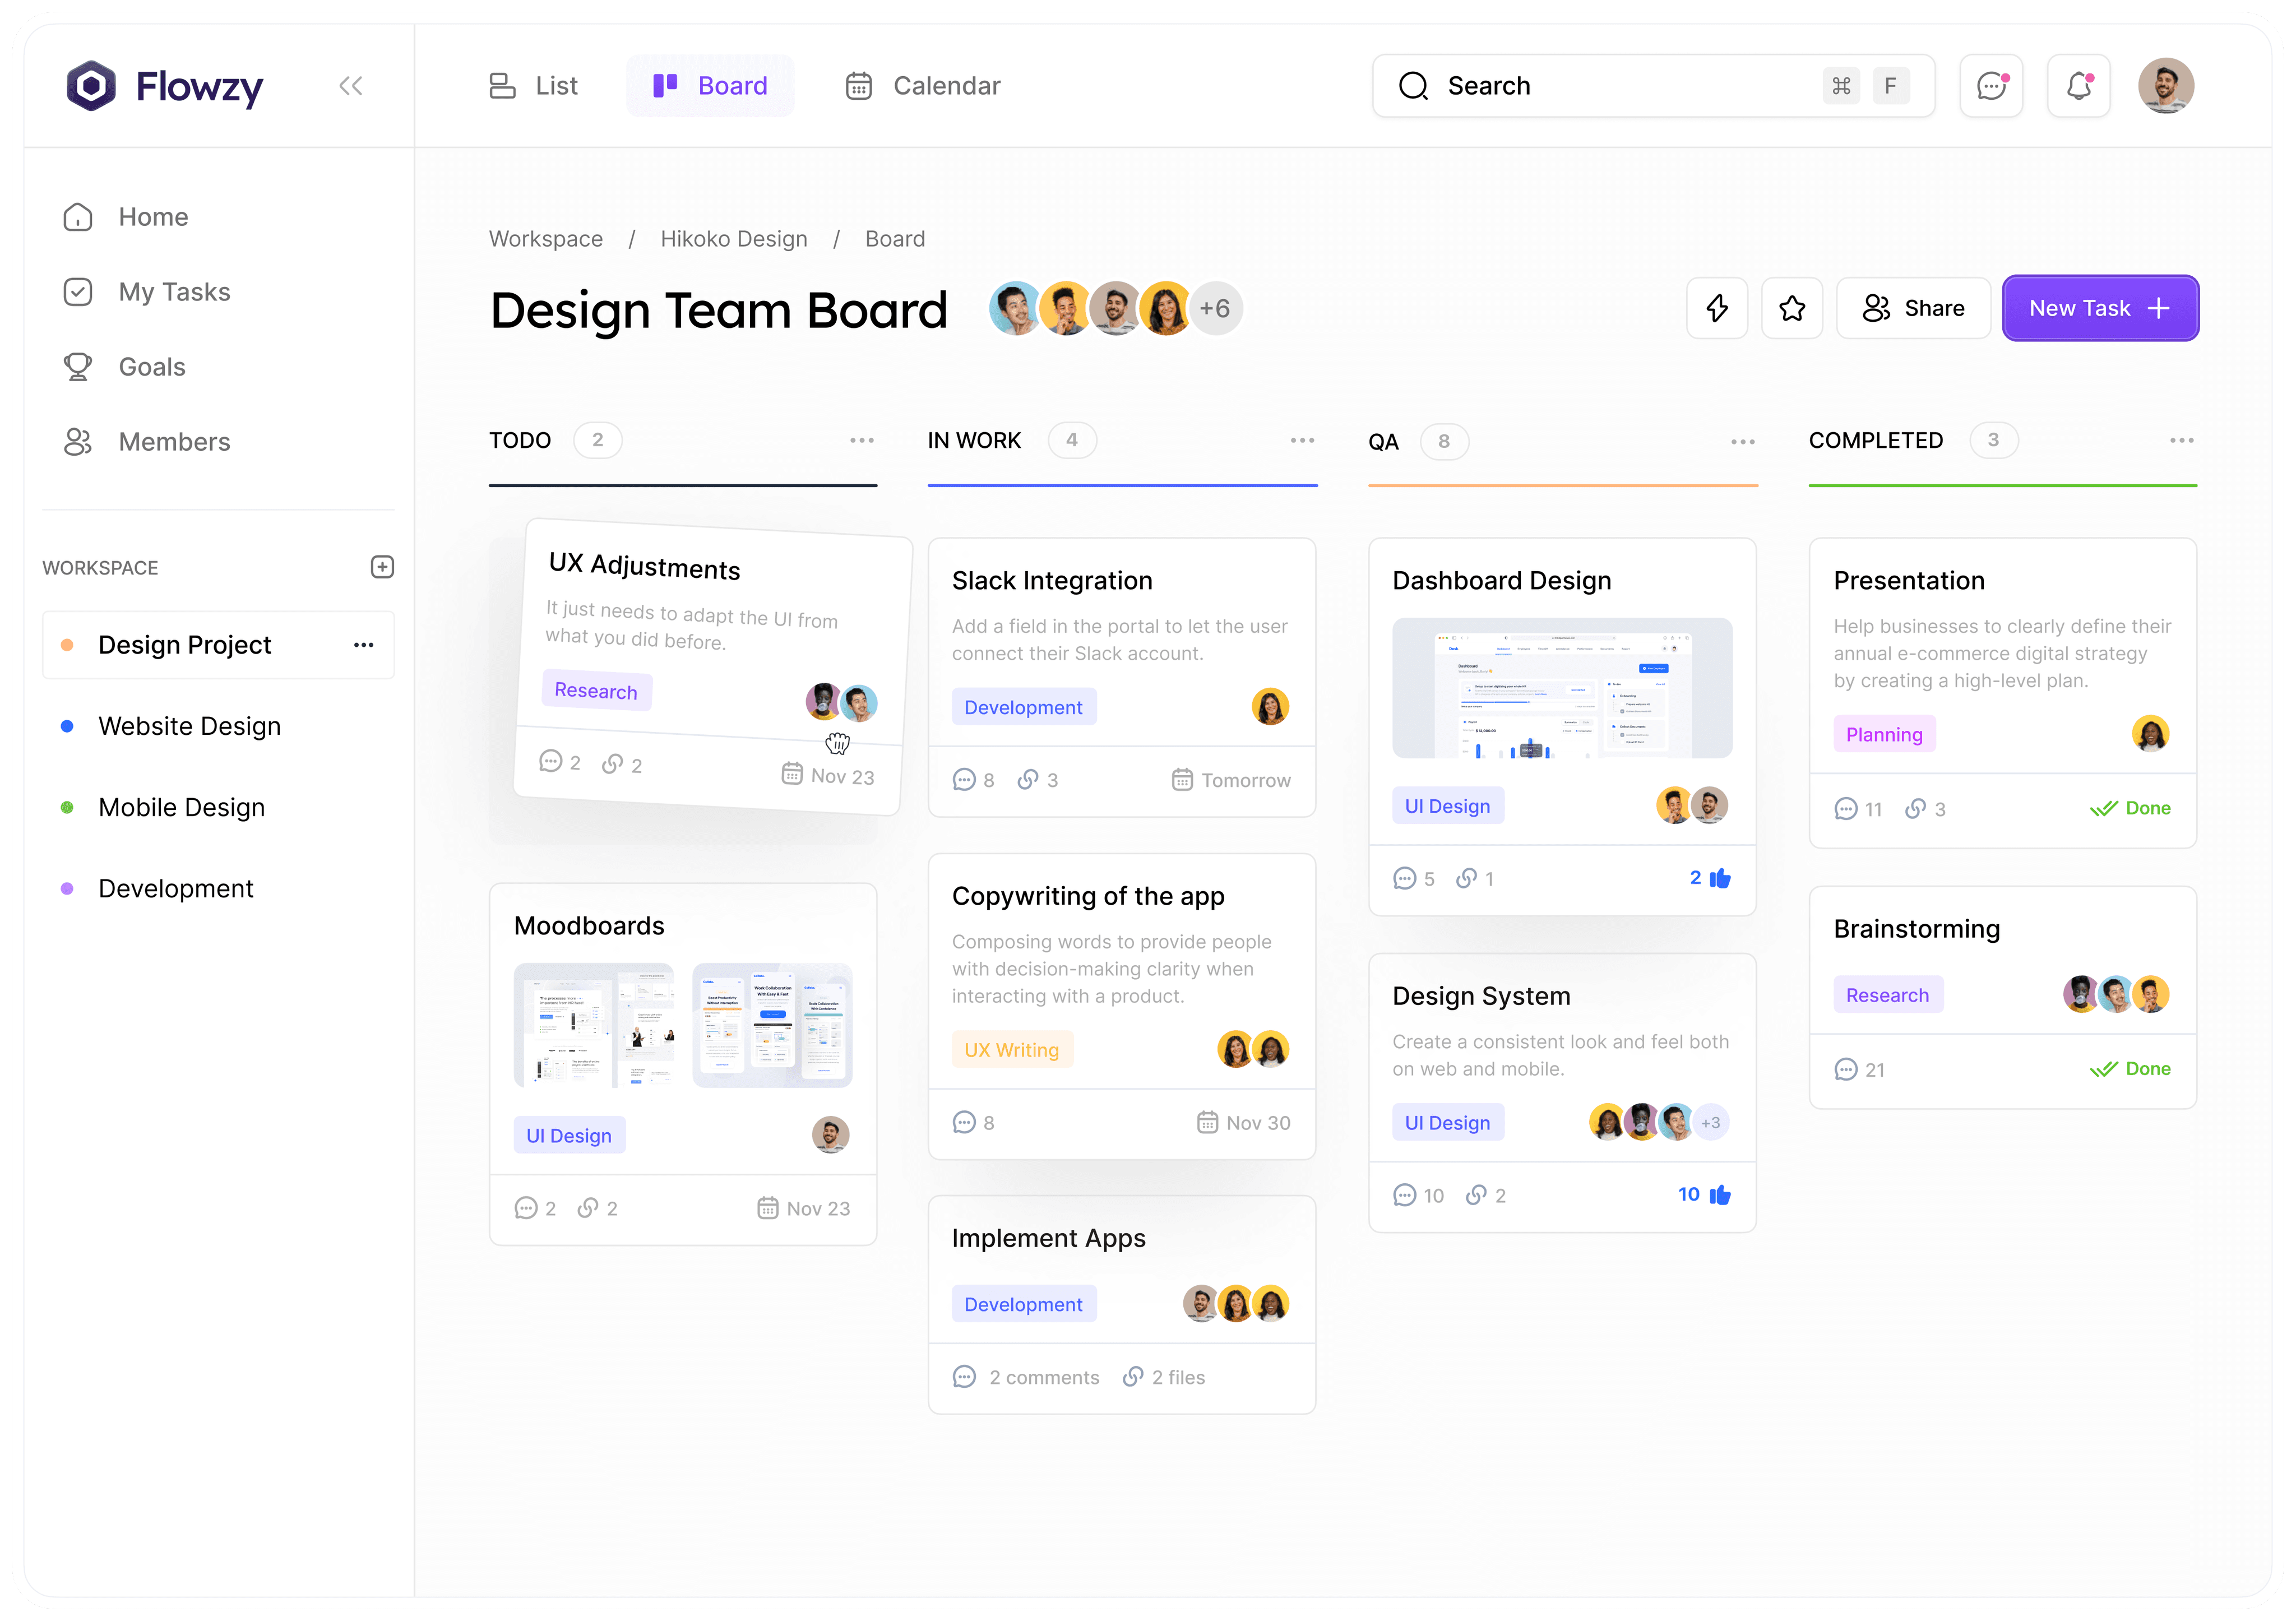Toggle the like on the Design System card
This screenshot has height=1621, width=2296.
tap(1720, 1195)
